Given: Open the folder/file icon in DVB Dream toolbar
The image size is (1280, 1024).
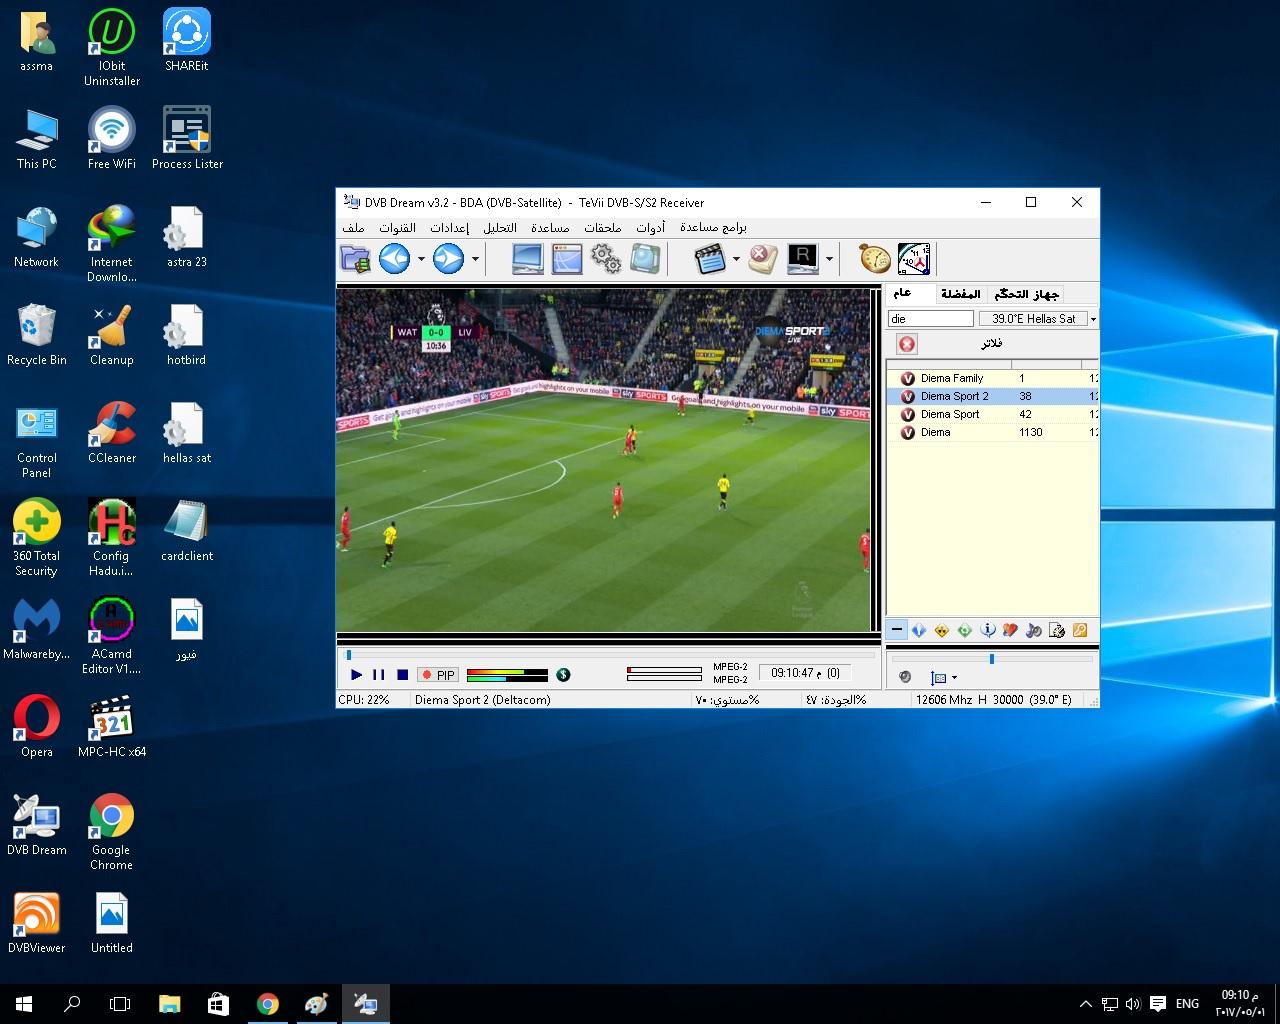Looking at the screenshot, I should (x=355, y=259).
